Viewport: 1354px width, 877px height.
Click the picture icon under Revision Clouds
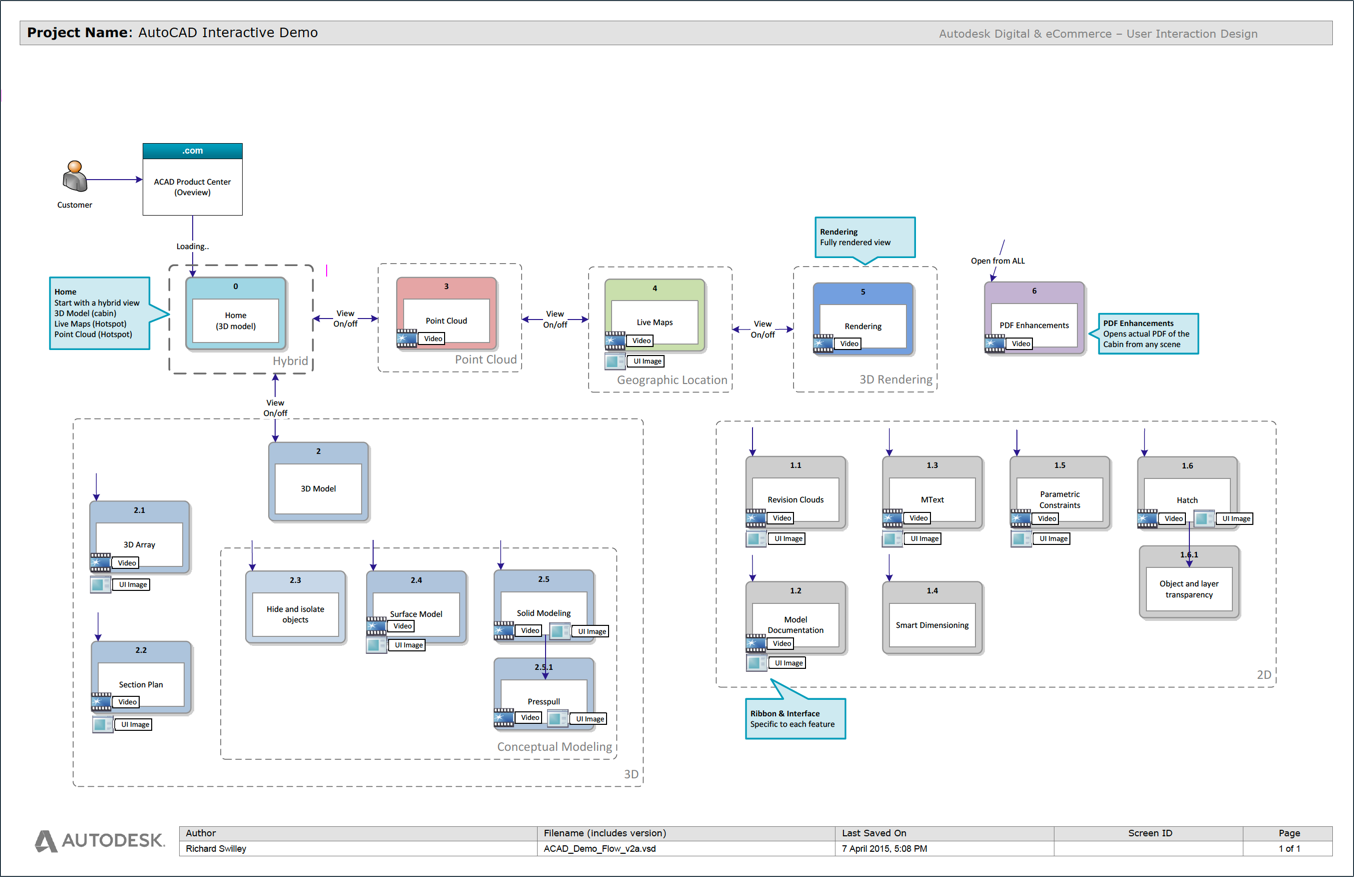pos(756,538)
